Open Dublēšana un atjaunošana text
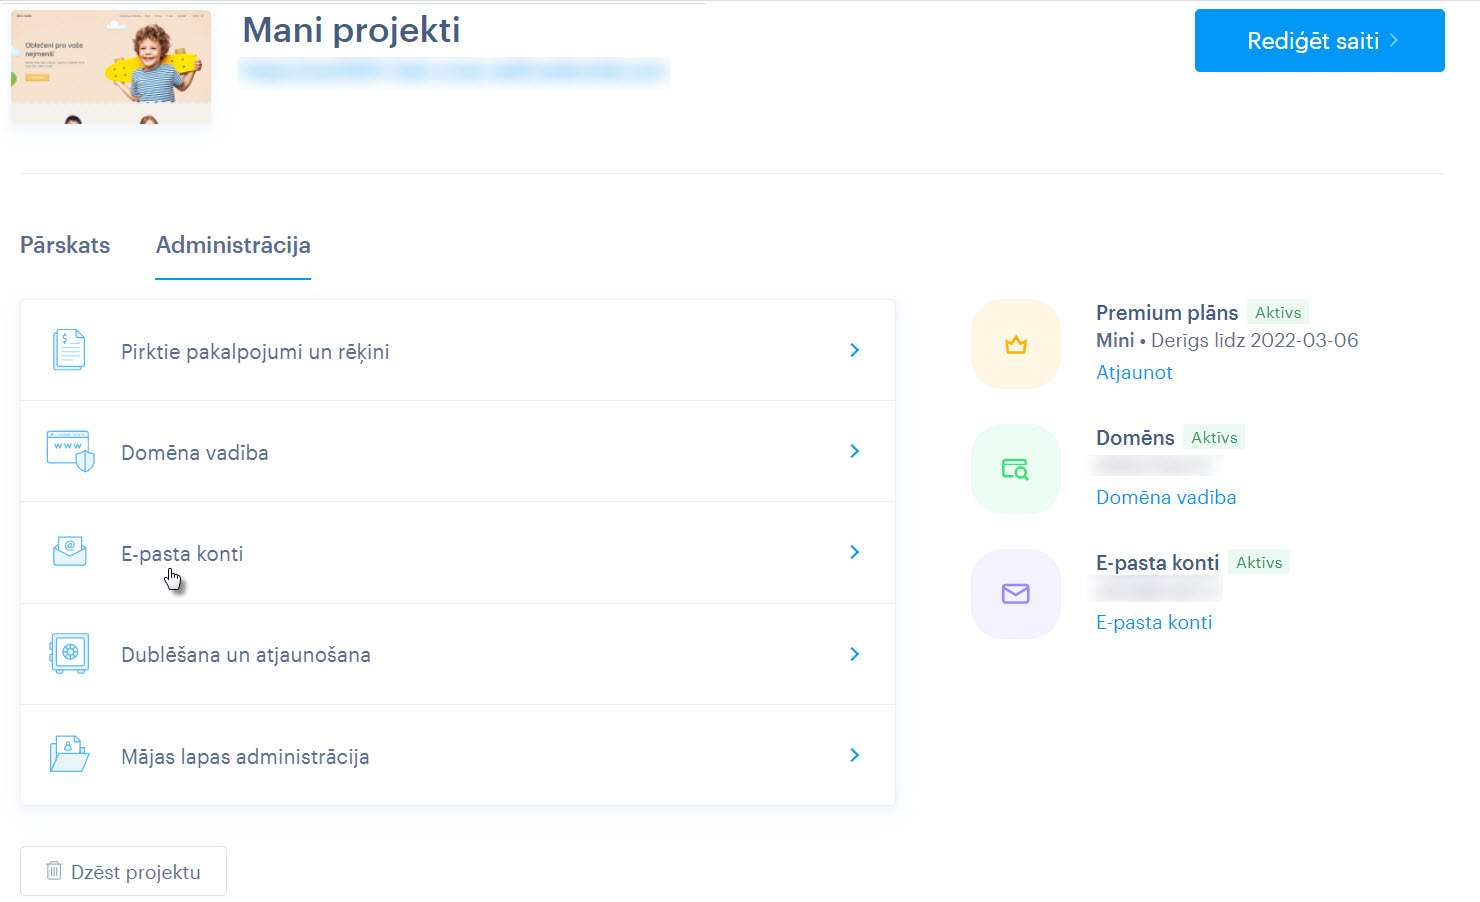The width and height of the screenshot is (1480, 902). [x=246, y=655]
